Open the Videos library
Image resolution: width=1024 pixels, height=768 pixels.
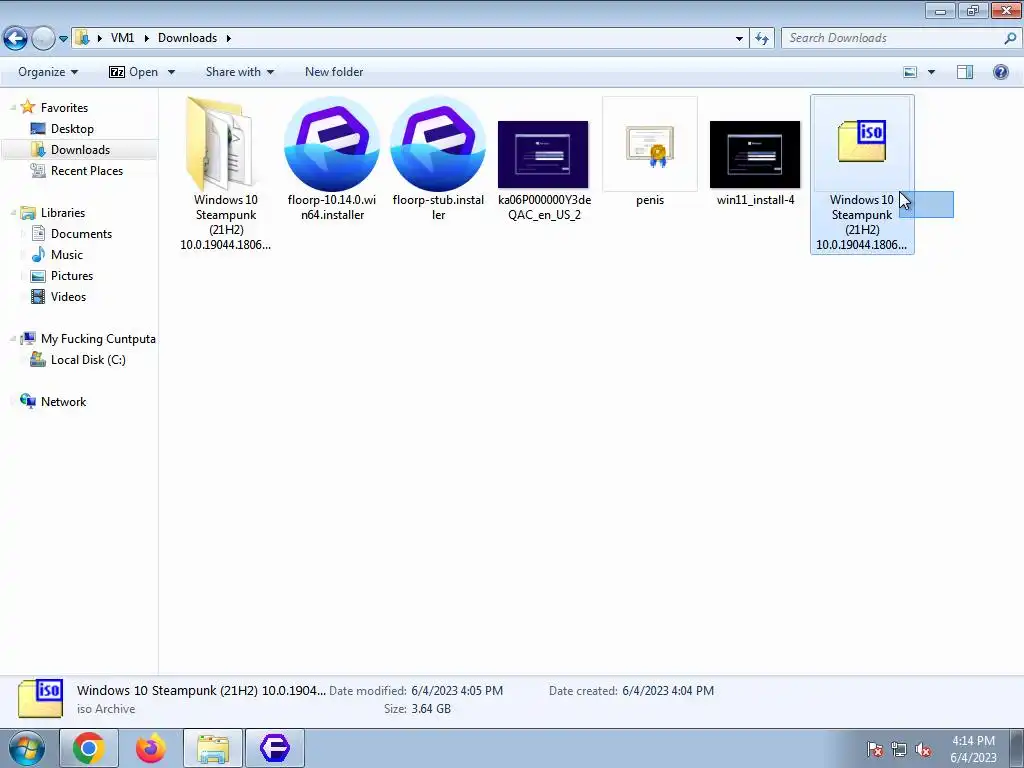point(68,296)
